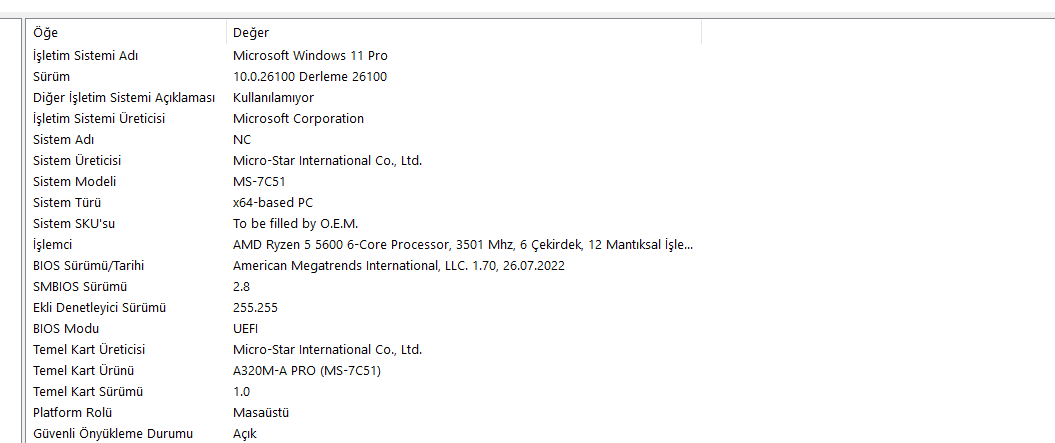1055x443 pixels.
Task: Select the Sistem SKU'su row
Action: [x=73, y=223]
